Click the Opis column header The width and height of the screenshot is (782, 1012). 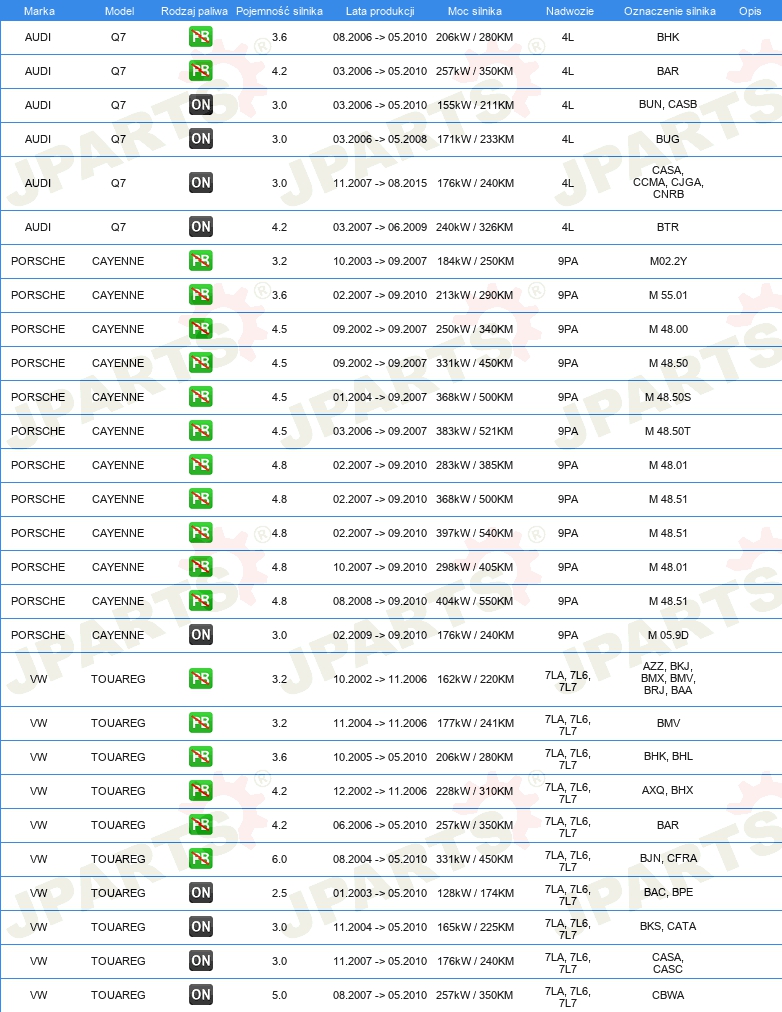pyautogui.click(x=750, y=11)
